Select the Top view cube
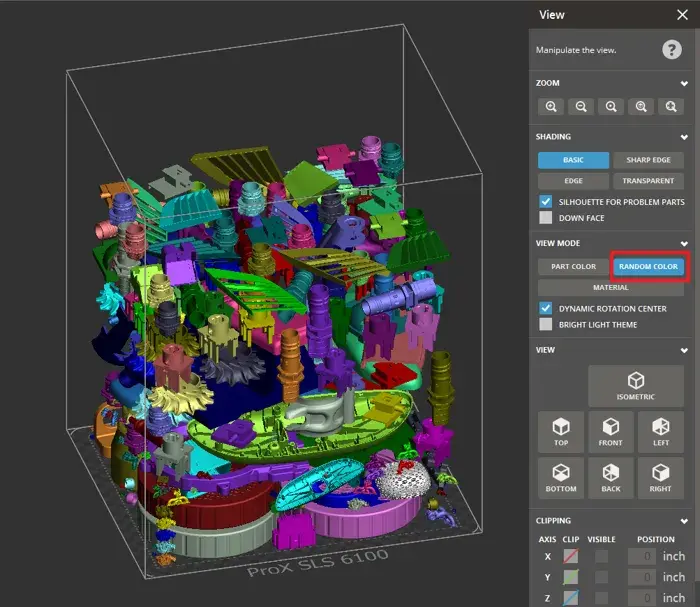Screen dimensions: 700x607 (x=560, y=430)
